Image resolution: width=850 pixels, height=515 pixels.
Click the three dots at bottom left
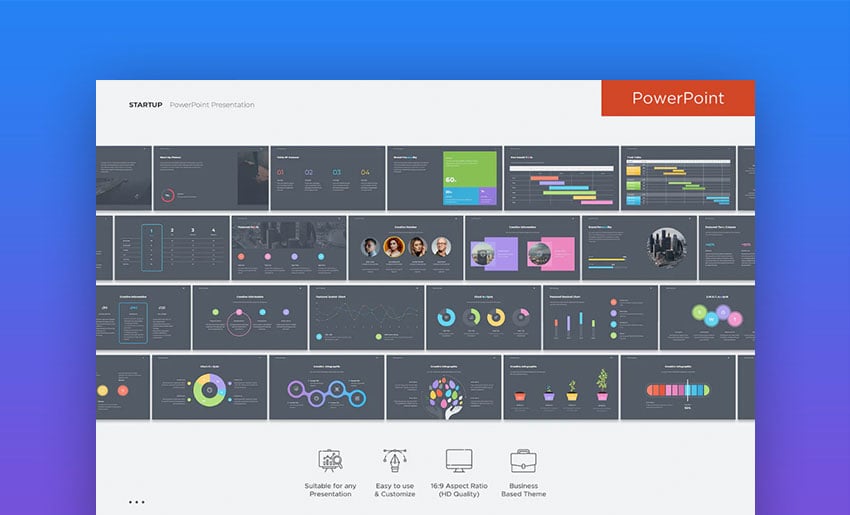coord(136,502)
